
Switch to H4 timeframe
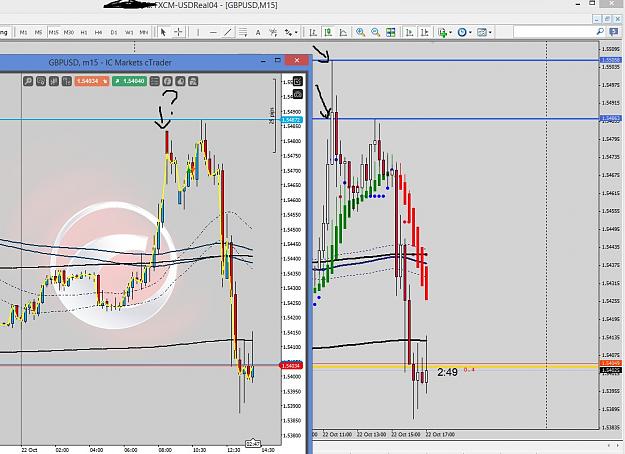pyautogui.click(x=98, y=32)
